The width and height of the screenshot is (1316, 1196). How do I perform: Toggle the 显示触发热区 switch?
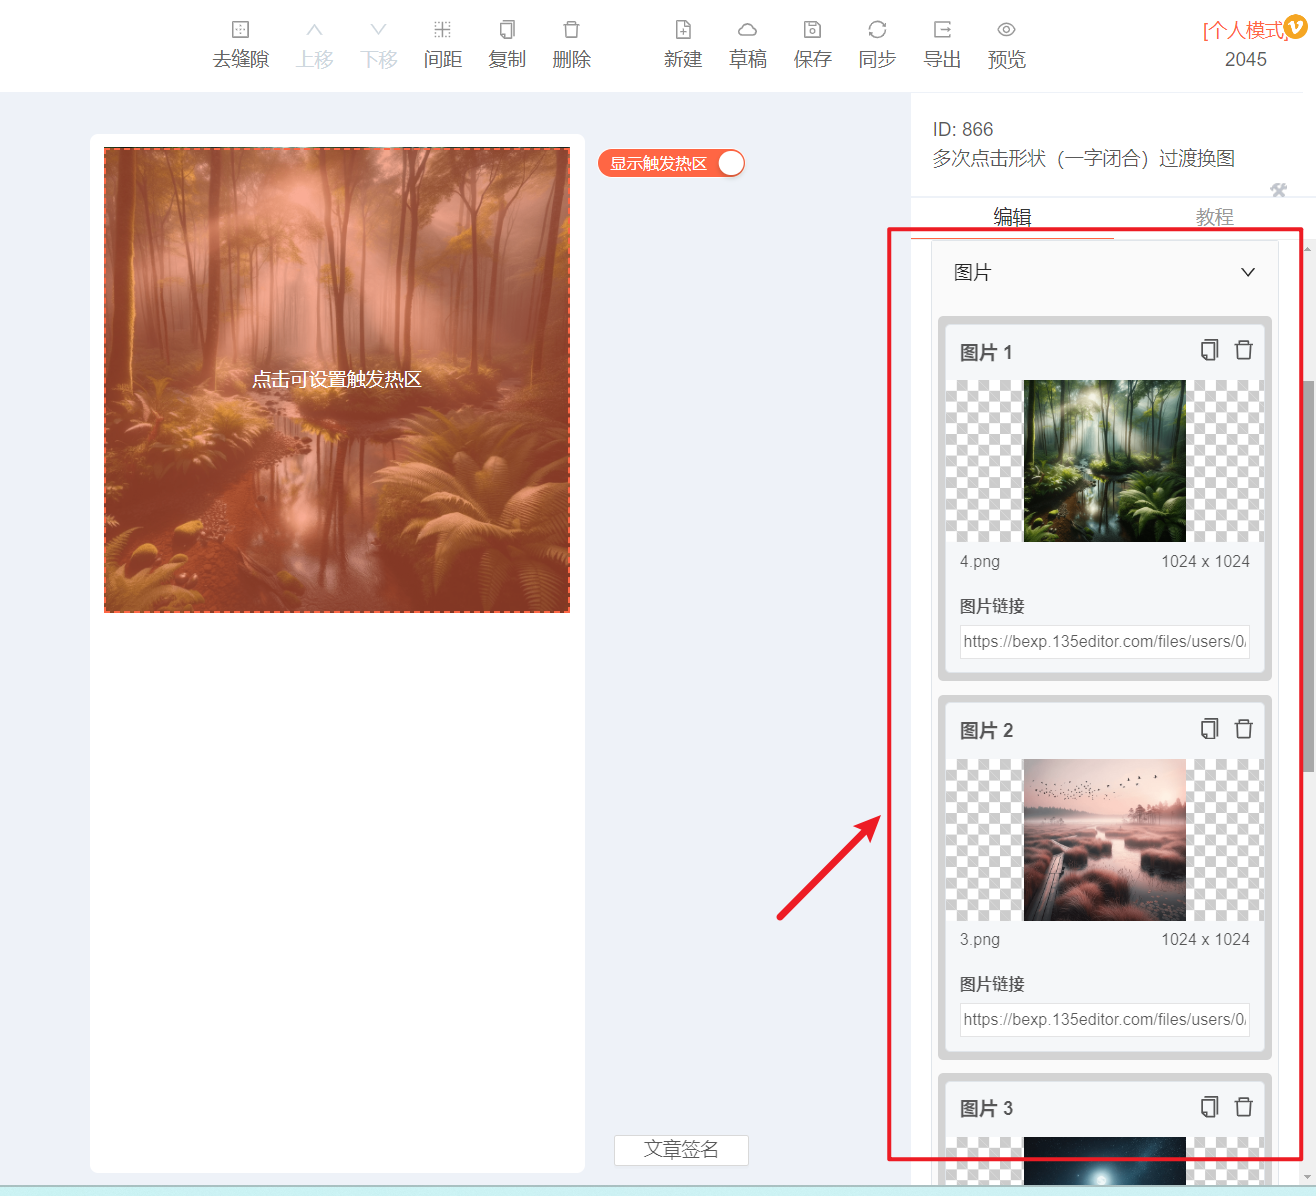(x=672, y=163)
